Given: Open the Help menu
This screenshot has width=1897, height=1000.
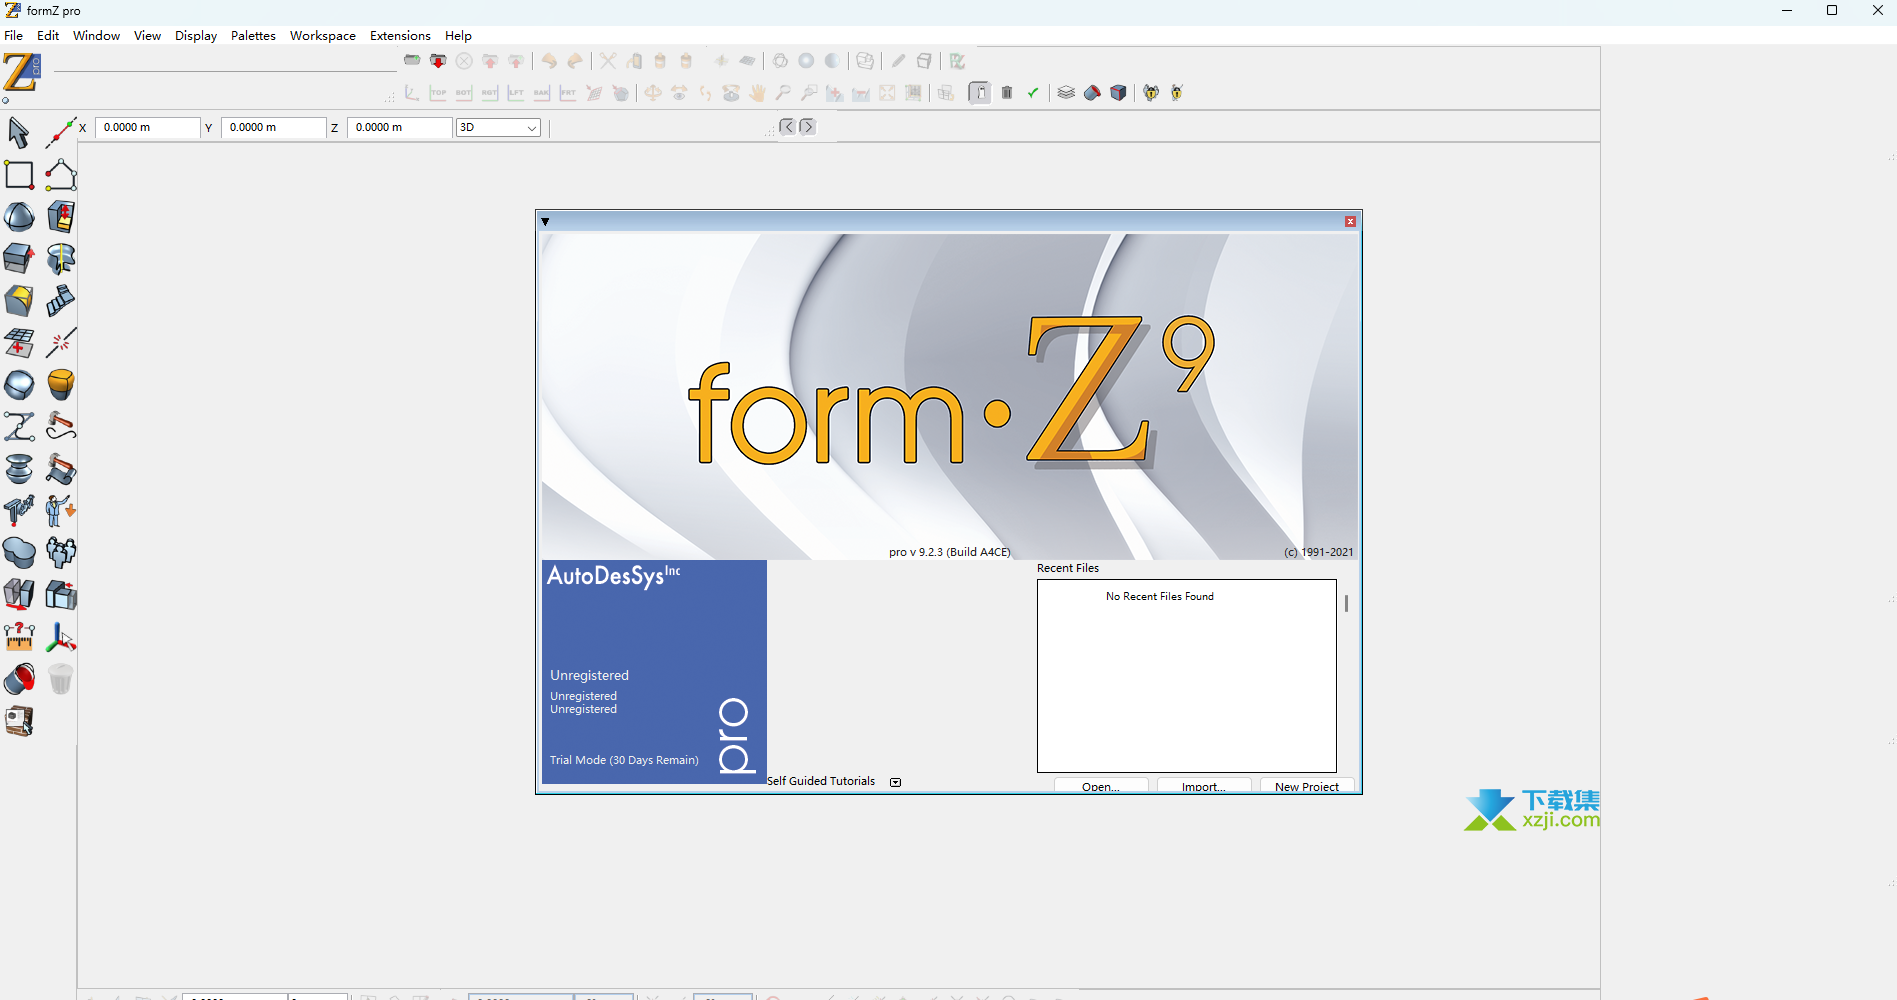Looking at the screenshot, I should point(458,36).
